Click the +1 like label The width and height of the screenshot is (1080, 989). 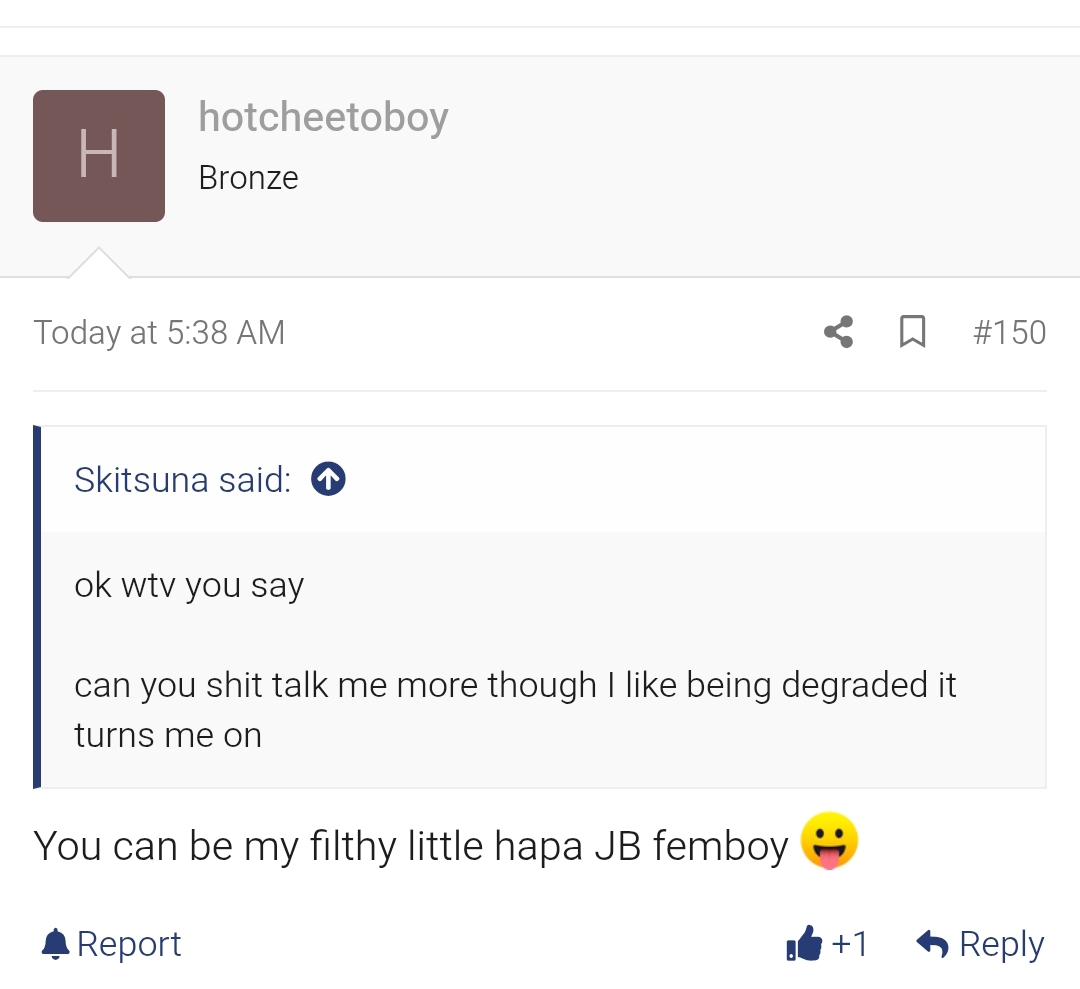click(850, 944)
